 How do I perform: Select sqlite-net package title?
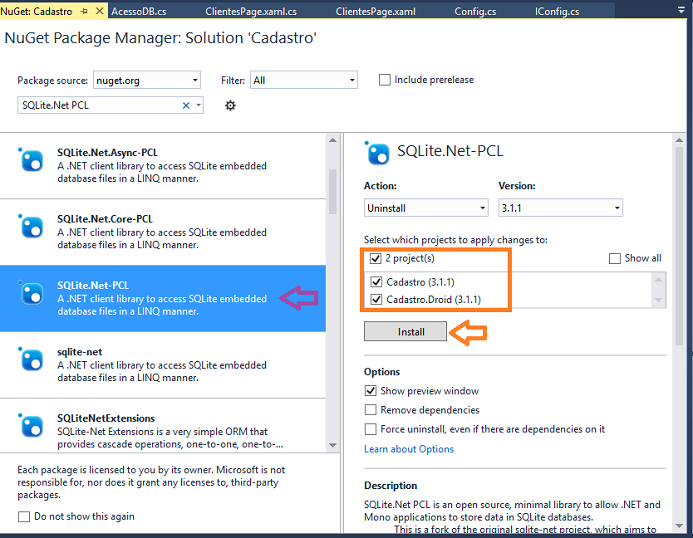(x=80, y=352)
